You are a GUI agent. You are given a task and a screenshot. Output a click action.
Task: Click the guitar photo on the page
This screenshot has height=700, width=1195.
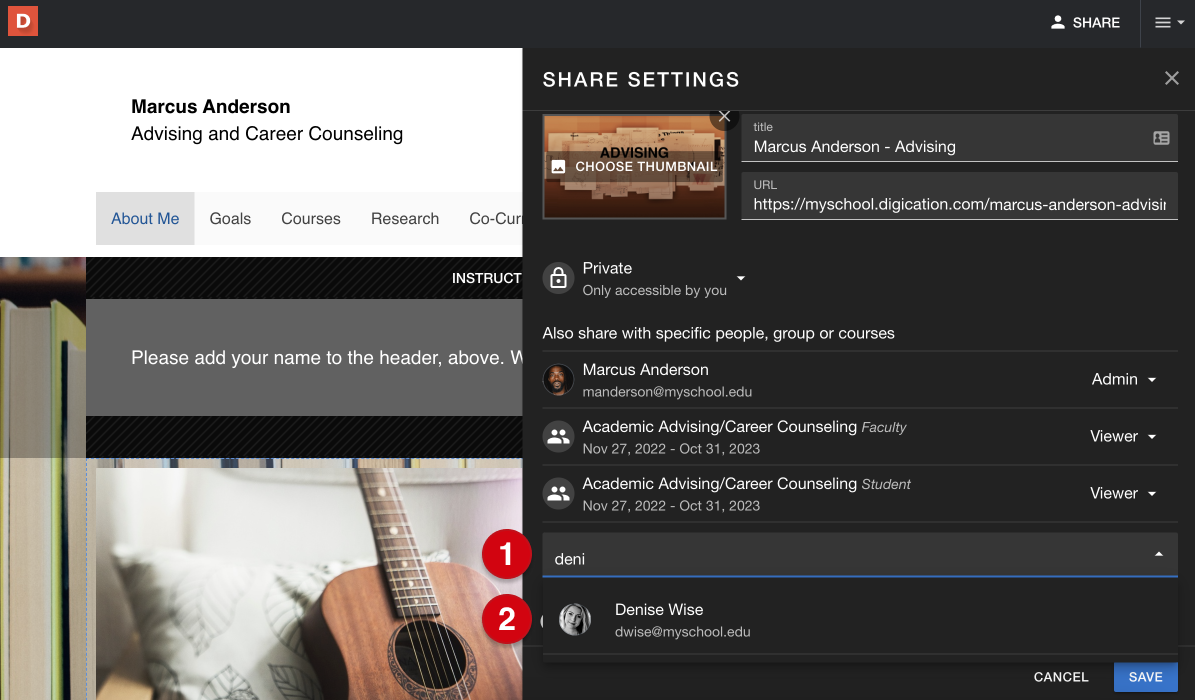[x=309, y=583]
